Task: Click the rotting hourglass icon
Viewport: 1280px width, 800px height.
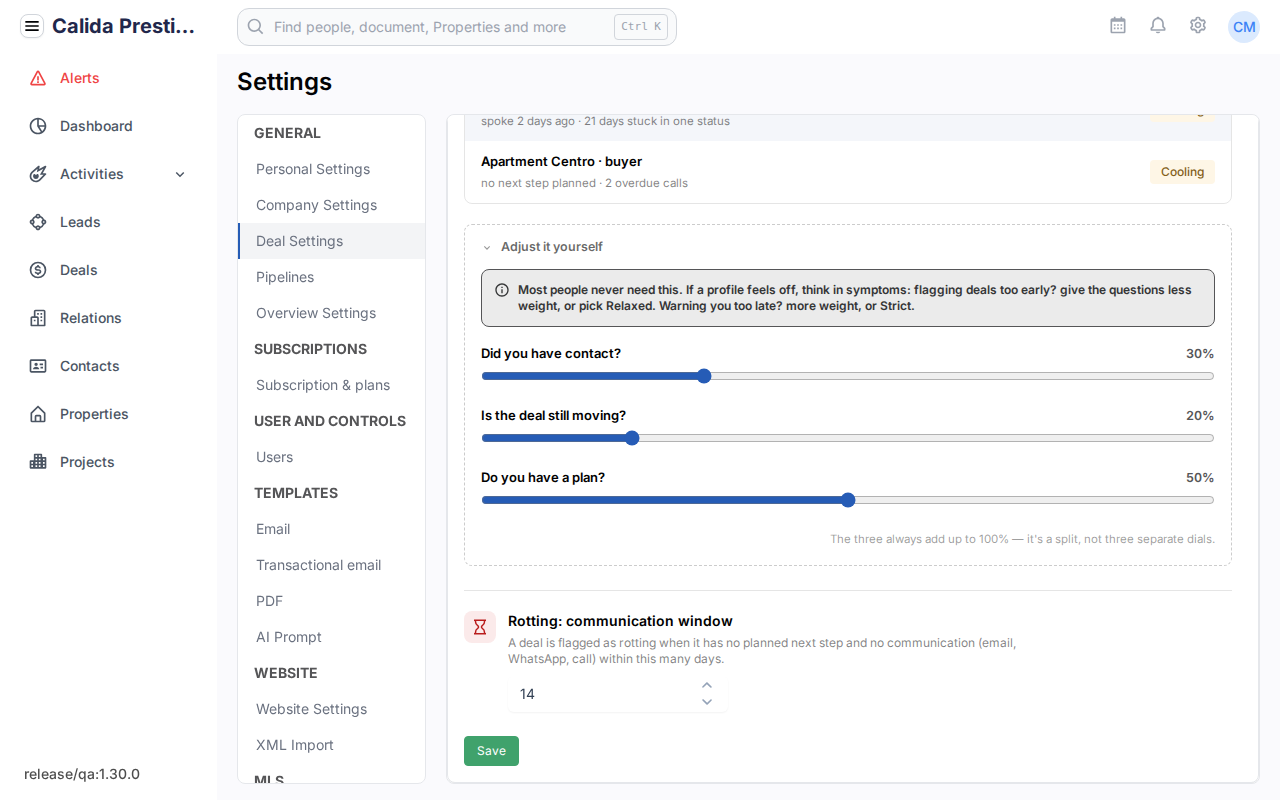Action: [x=480, y=627]
